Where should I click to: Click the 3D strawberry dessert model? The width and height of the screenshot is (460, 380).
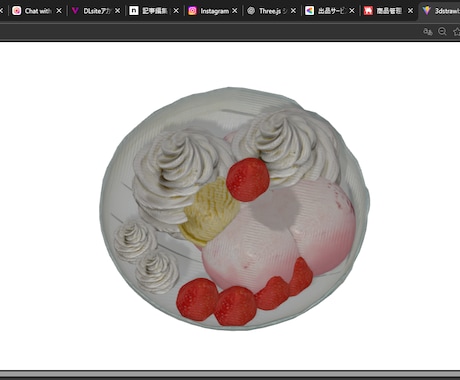[235, 209]
